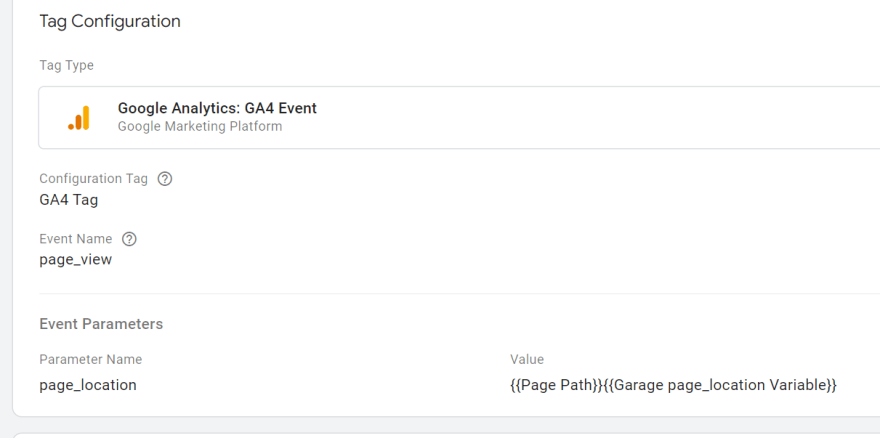The height and width of the screenshot is (438, 880).
Task: Click the Page Path variable value
Action: pos(556,385)
